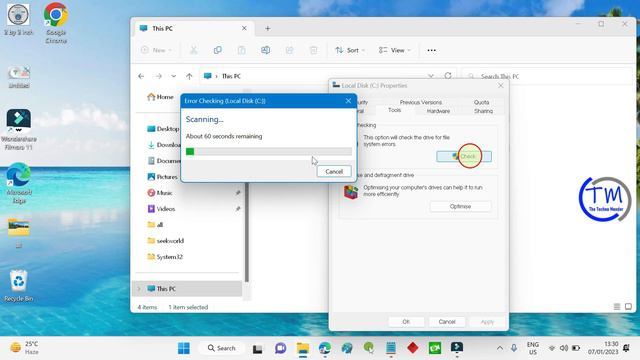Screen dimensions: 640x360
Task: Click the Refresh icon in address bar
Action: tap(448, 76)
